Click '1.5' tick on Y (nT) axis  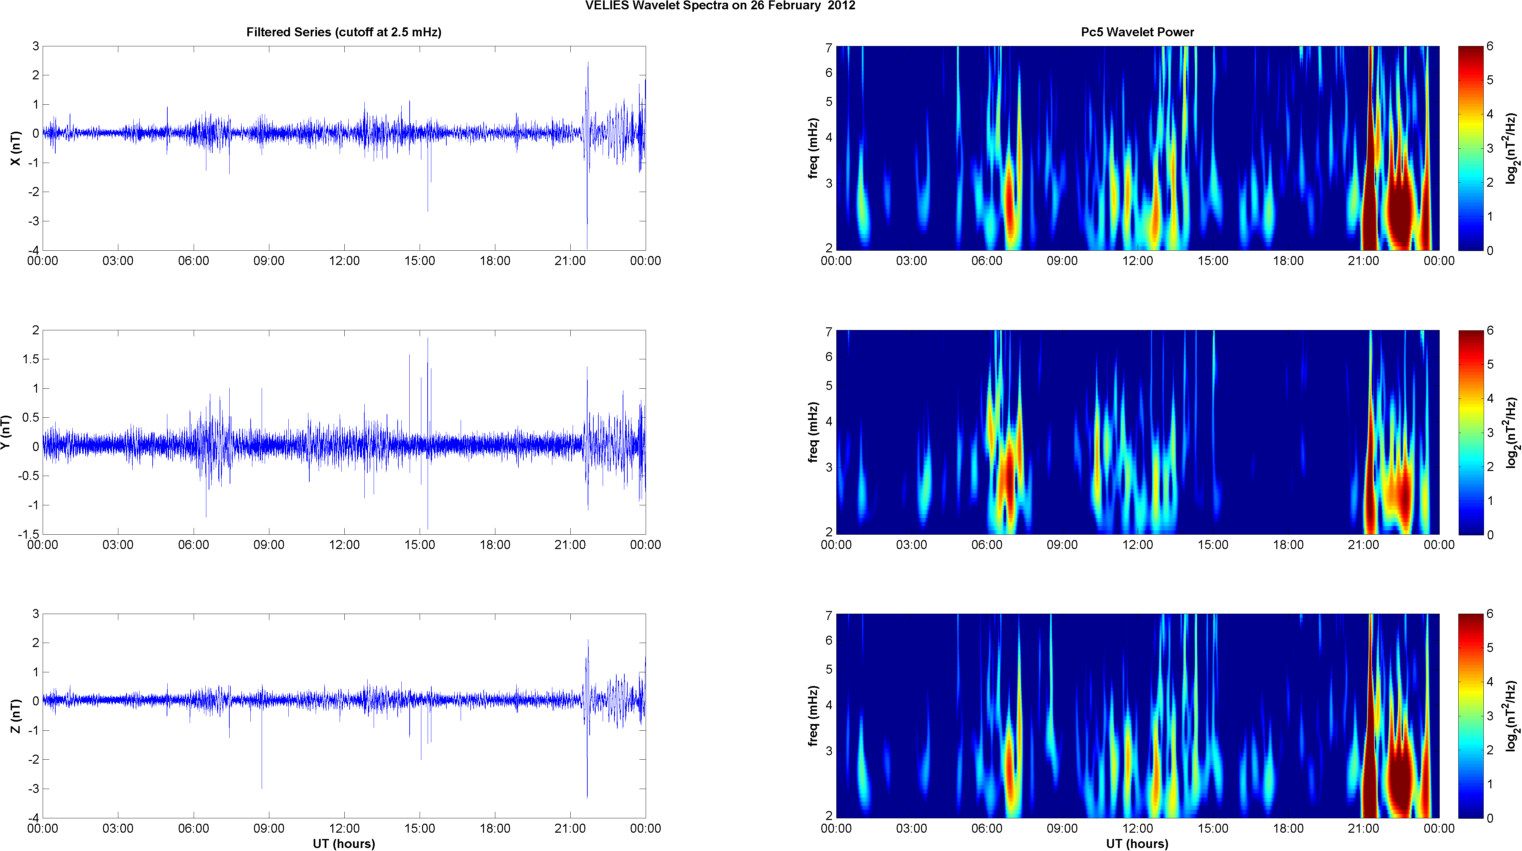31,359
